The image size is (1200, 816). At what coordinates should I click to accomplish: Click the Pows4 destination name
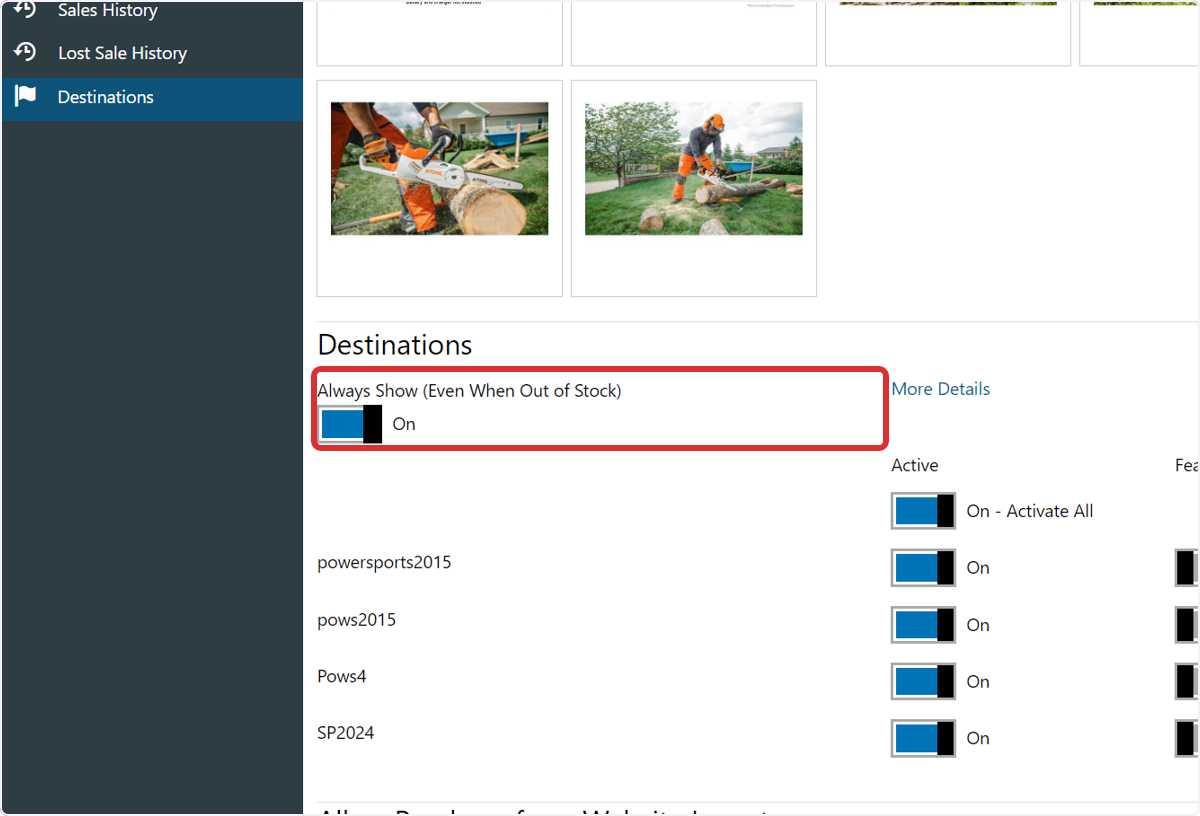point(342,677)
